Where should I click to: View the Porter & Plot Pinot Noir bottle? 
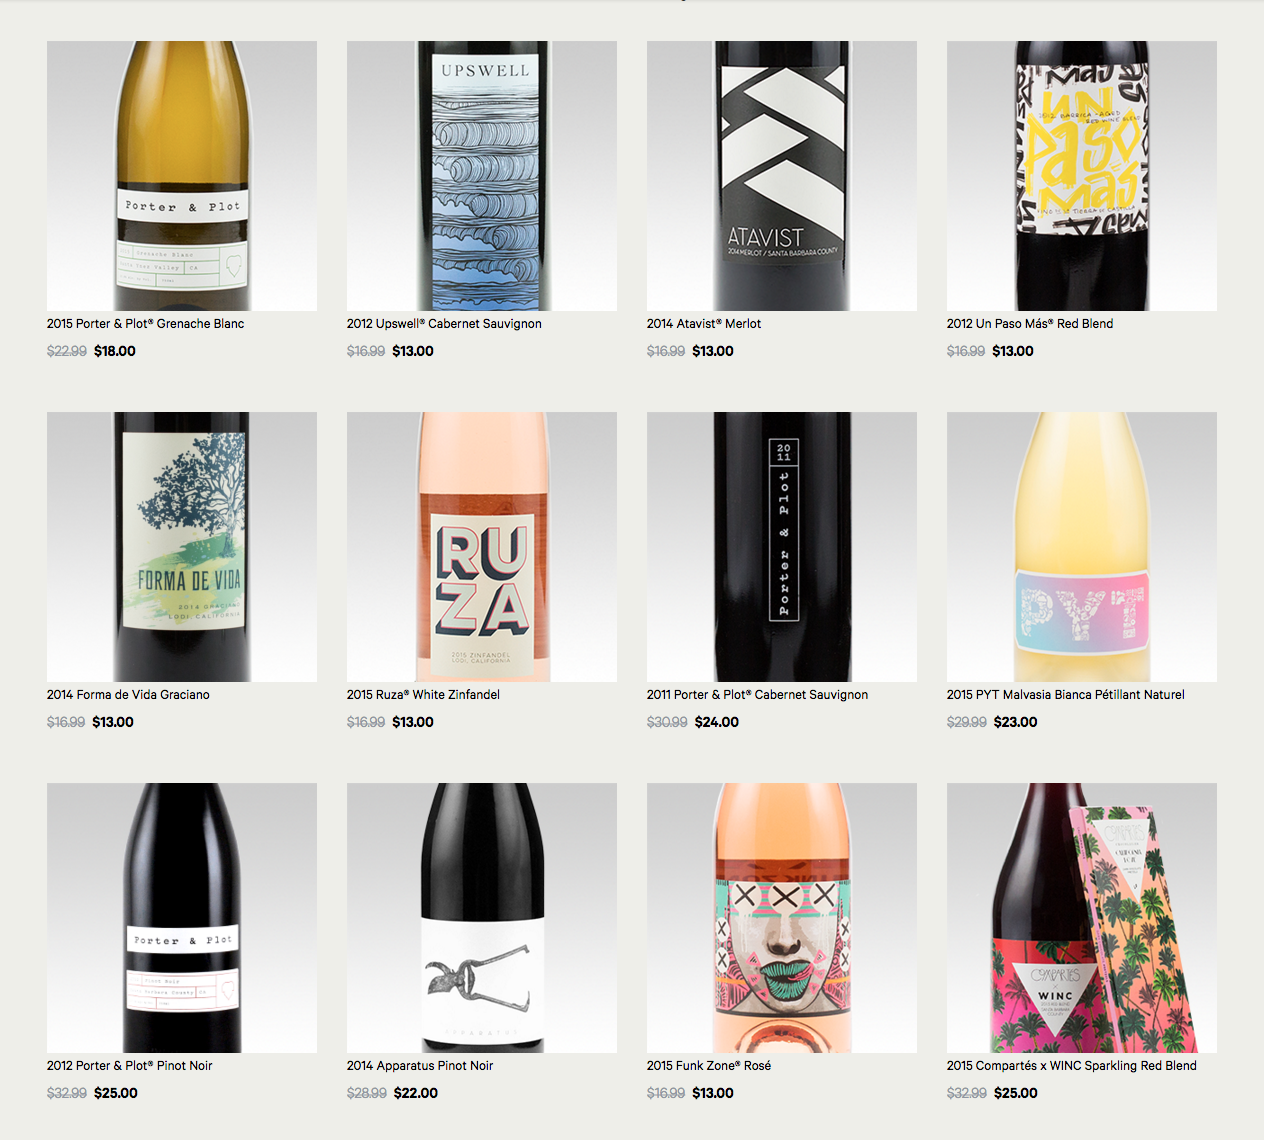pos(182,918)
